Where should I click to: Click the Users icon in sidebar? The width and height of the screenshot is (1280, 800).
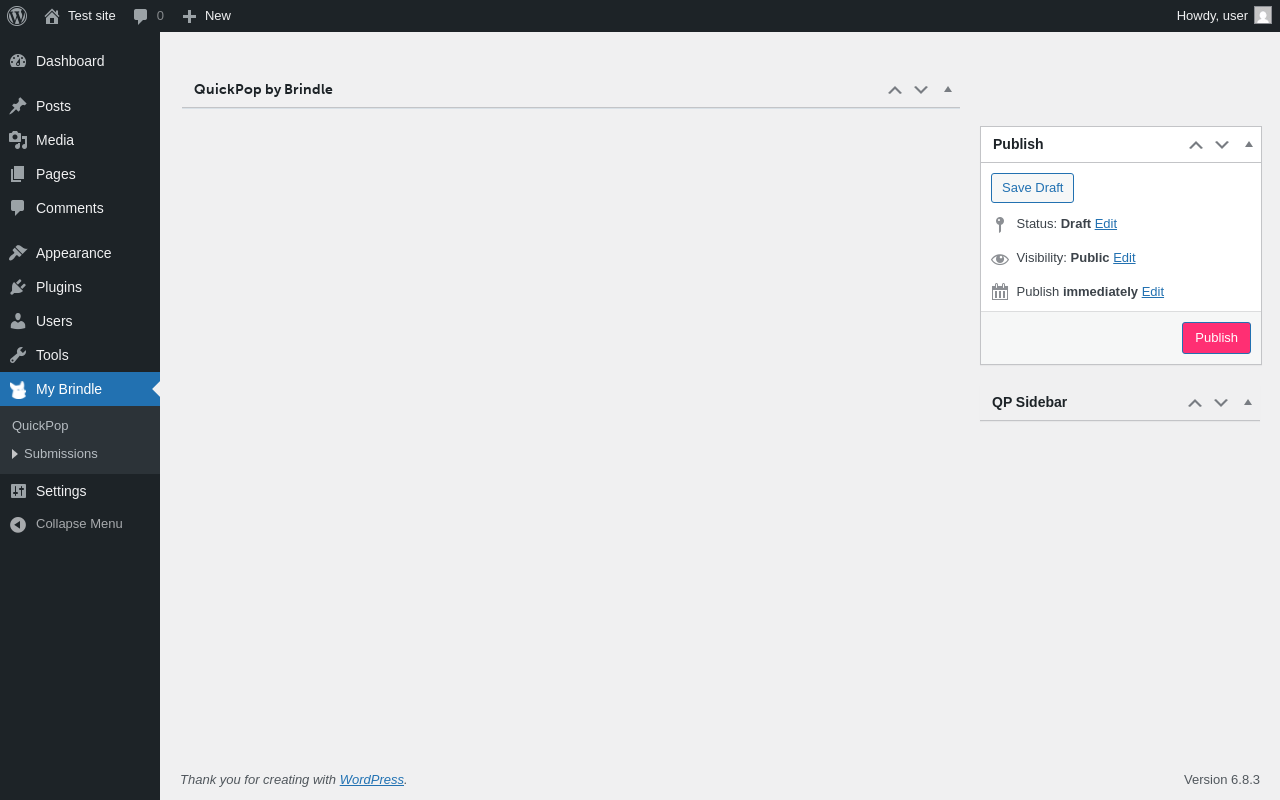pyautogui.click(x=18, y=321)
